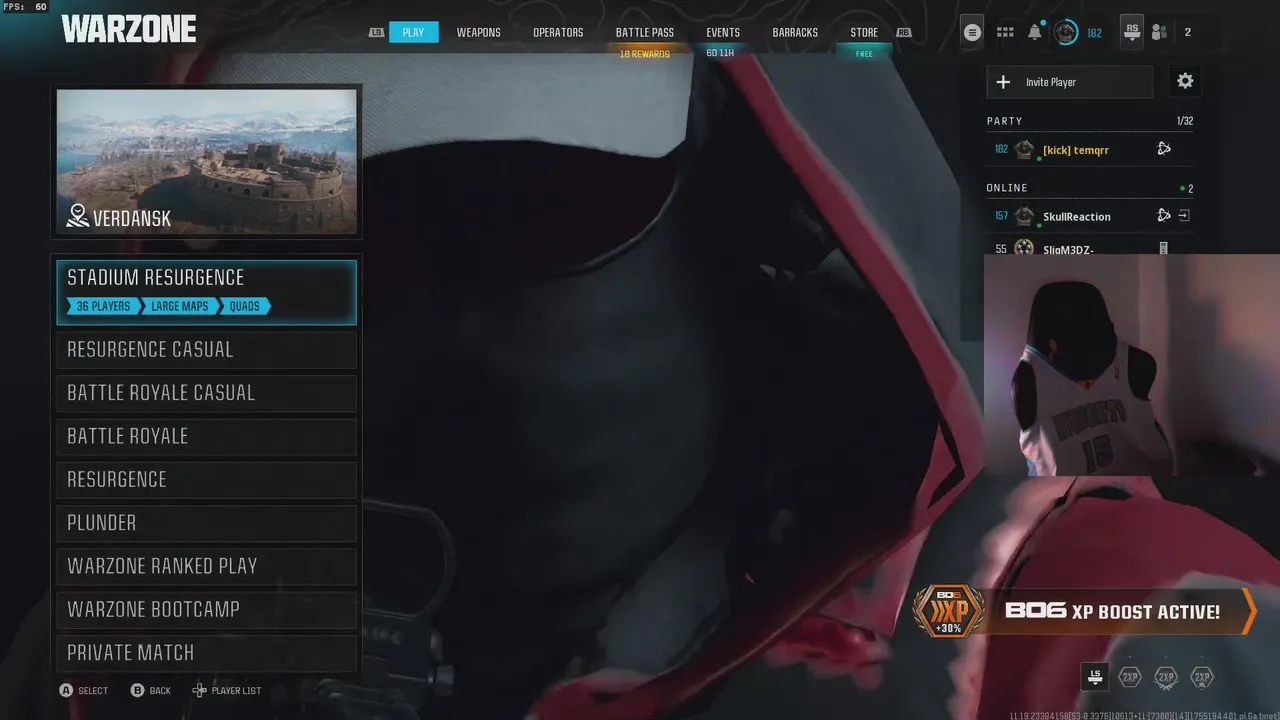1280x720 pixels.
Task: Open the grid apps launcher icon
Action: pyautogui.click(x=1005, y=32)
